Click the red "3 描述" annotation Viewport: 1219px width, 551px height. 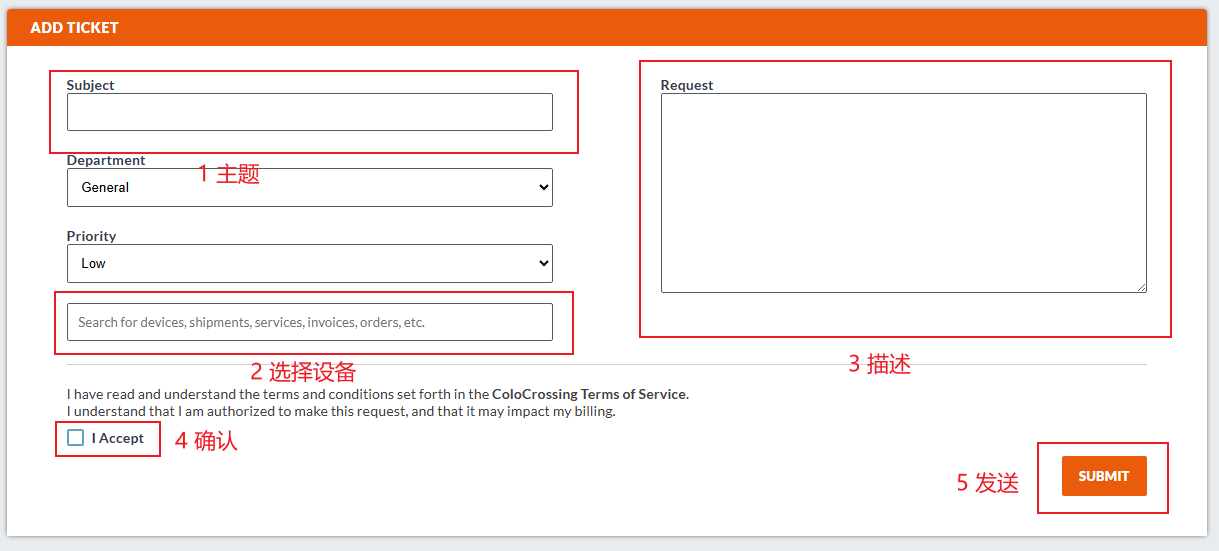coord(879,364)
